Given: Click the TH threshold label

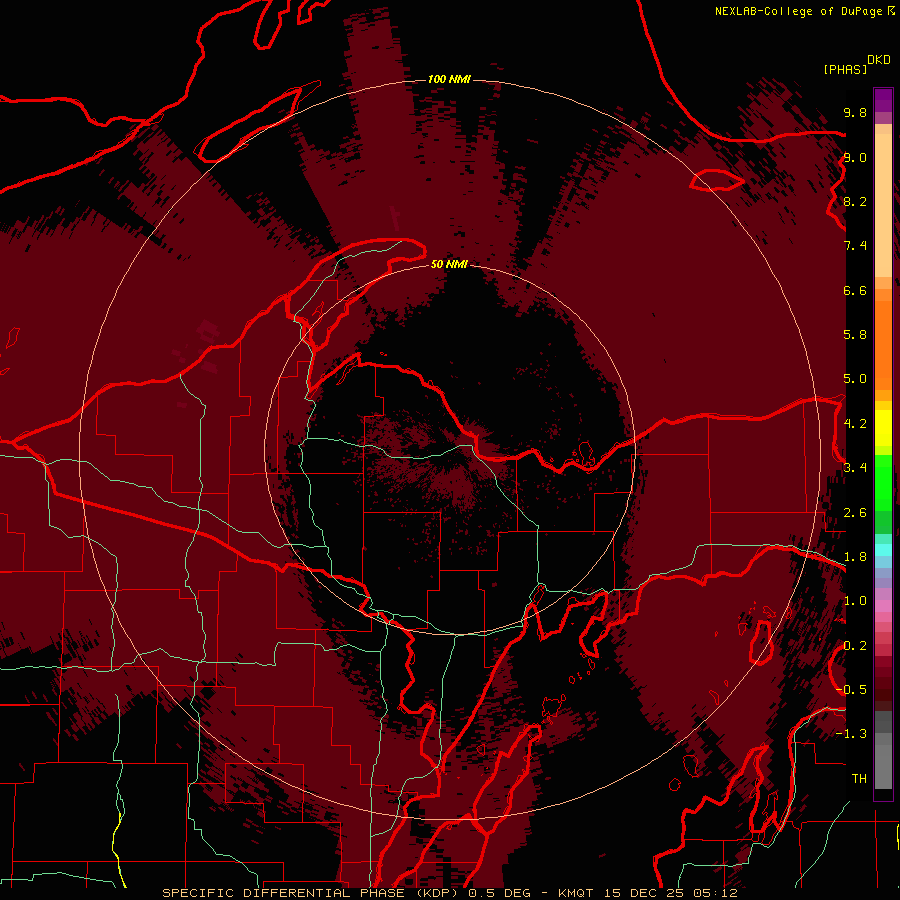Looking at the screenshot, I should [x=859, y=779].
